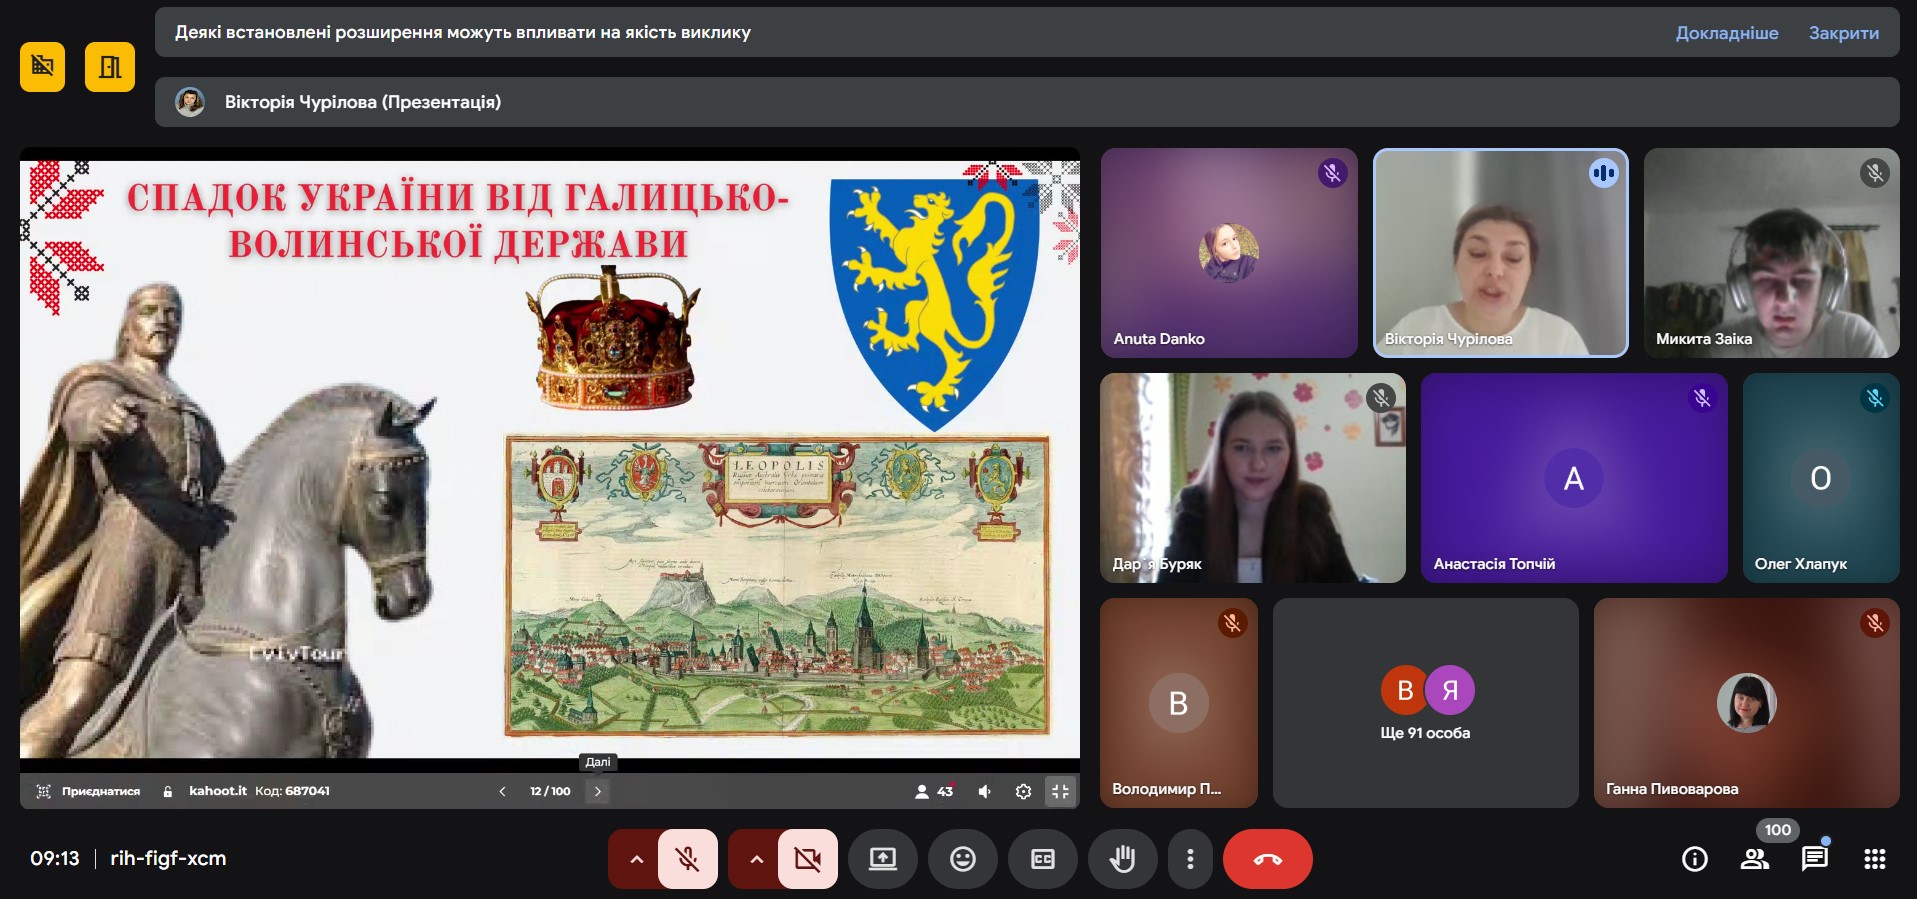The image size is (1917, 899).
Task: Open meeting details info icon
Action: tap(1695, 859)
